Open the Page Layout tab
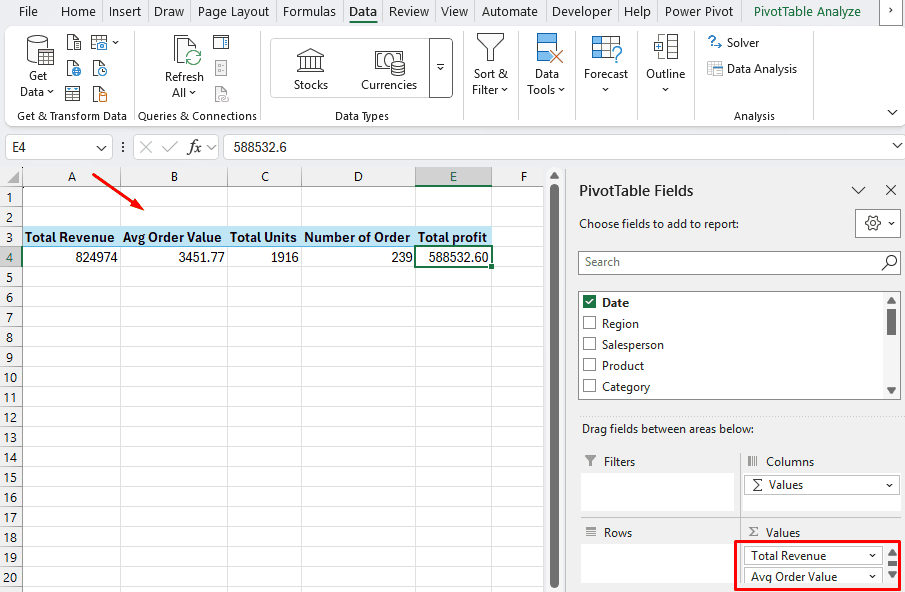Image resolution: width=905 pixels, height=592 pixels. click(x=233, y=12)
